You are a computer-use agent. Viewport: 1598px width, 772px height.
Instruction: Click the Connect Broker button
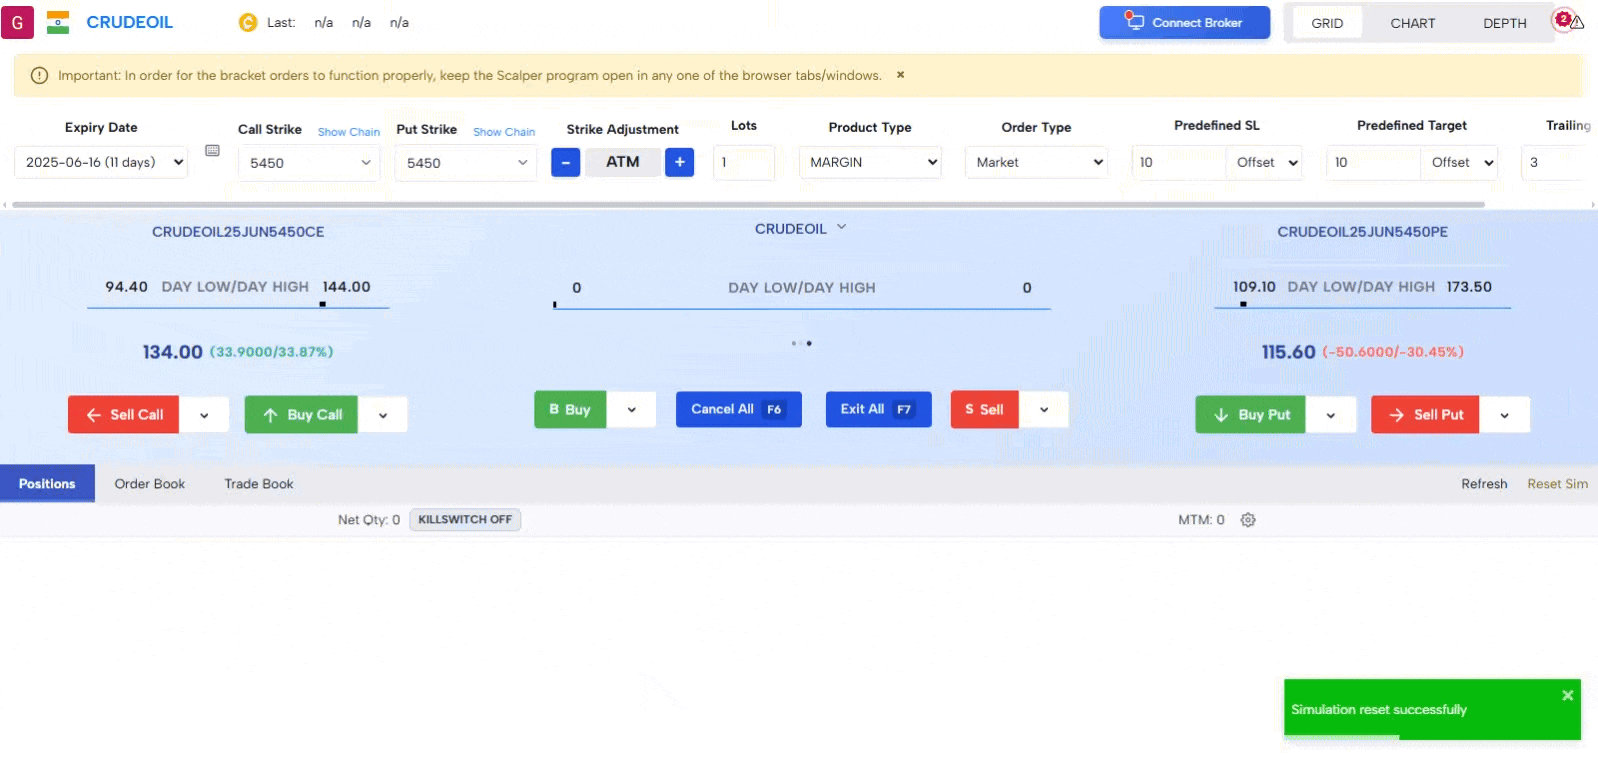(1184, 23)
